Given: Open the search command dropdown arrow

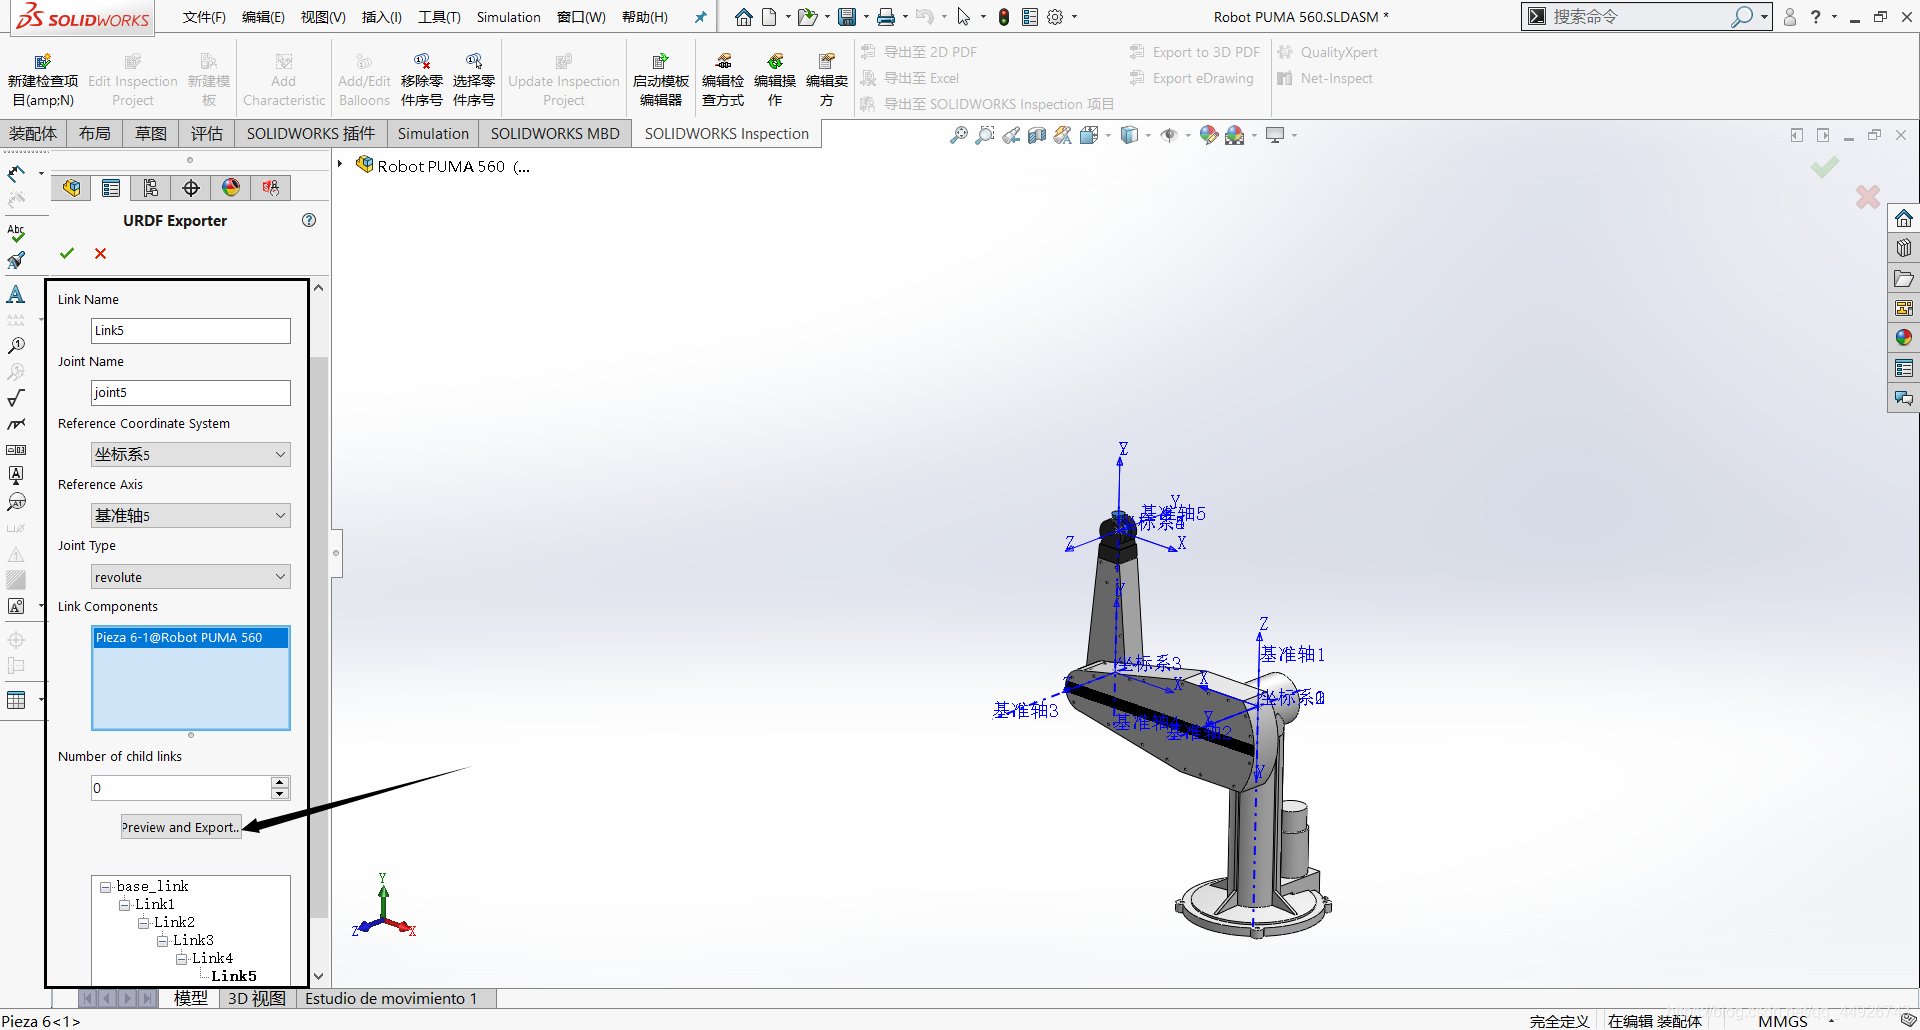Looking at the screenshot, I should coord(1764,17).
